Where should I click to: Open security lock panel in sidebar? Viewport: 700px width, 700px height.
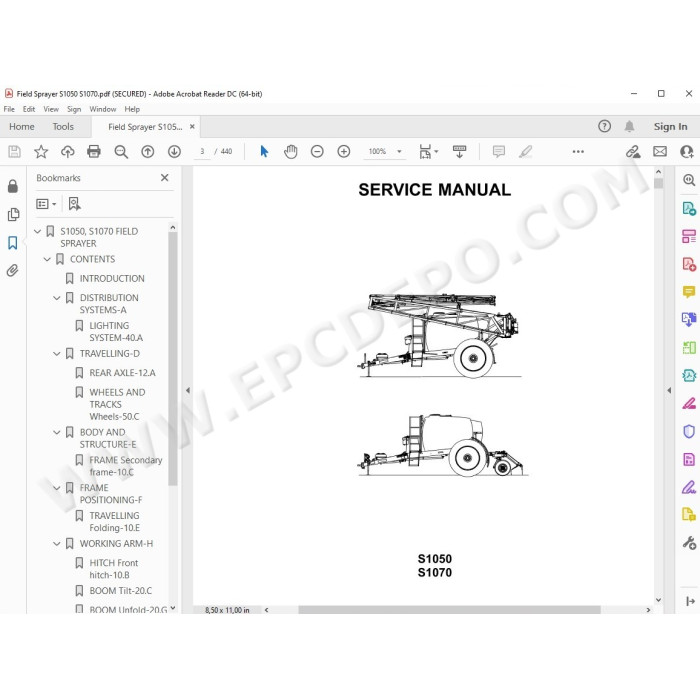point(13,186)
